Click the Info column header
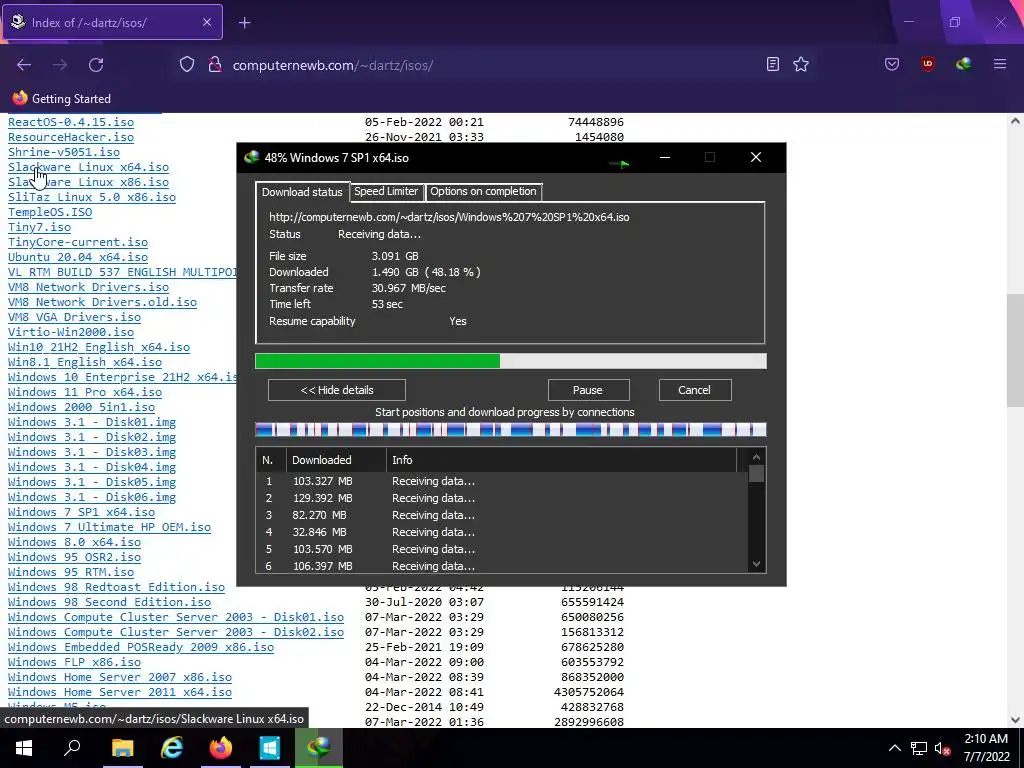 pos(561,460)
